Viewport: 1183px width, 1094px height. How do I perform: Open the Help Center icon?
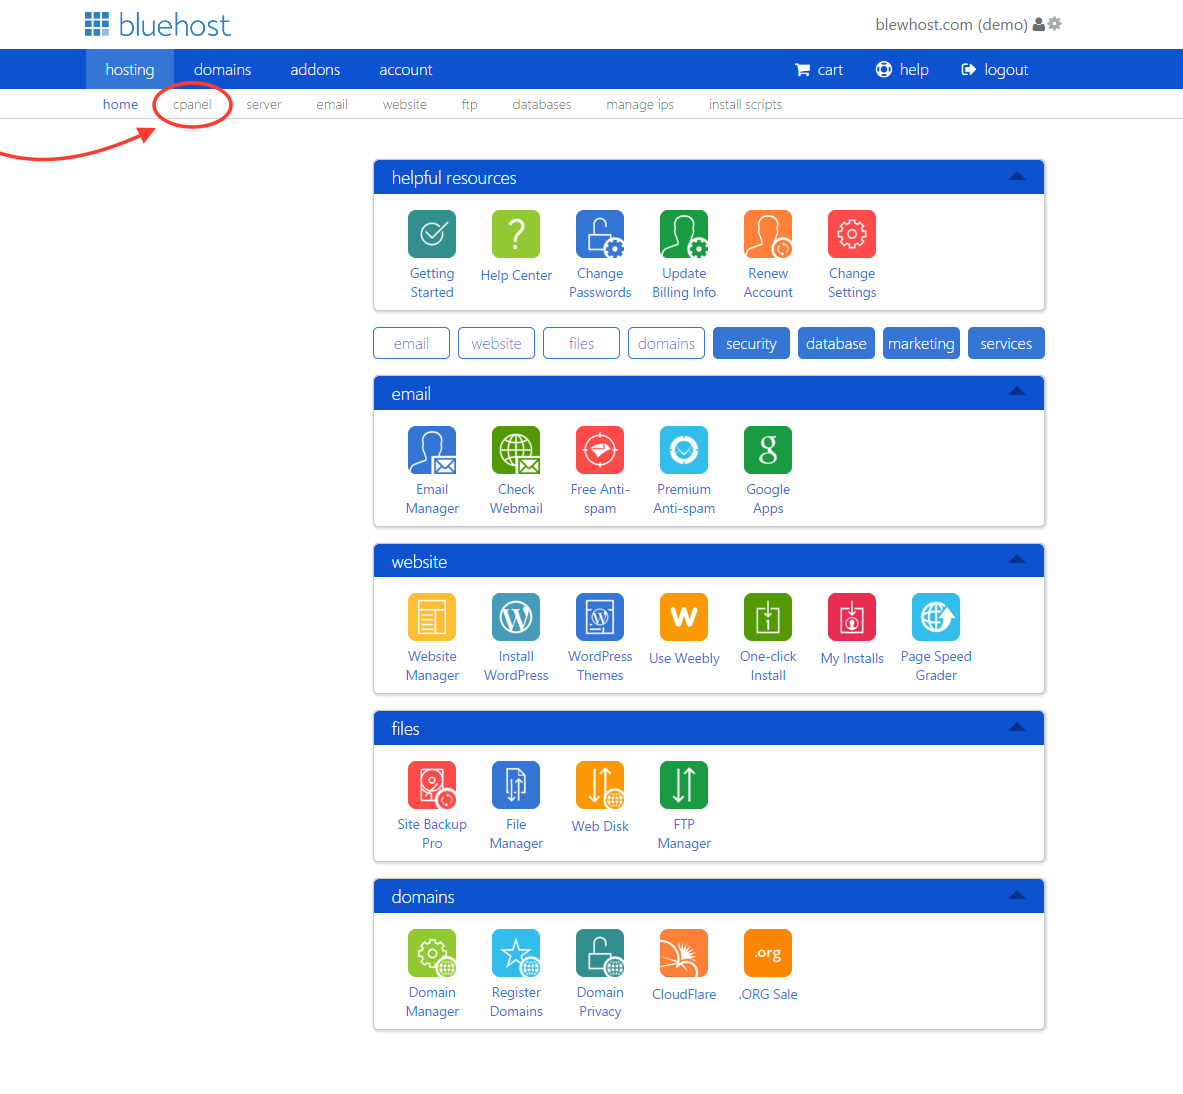click(x=516, y=234)
